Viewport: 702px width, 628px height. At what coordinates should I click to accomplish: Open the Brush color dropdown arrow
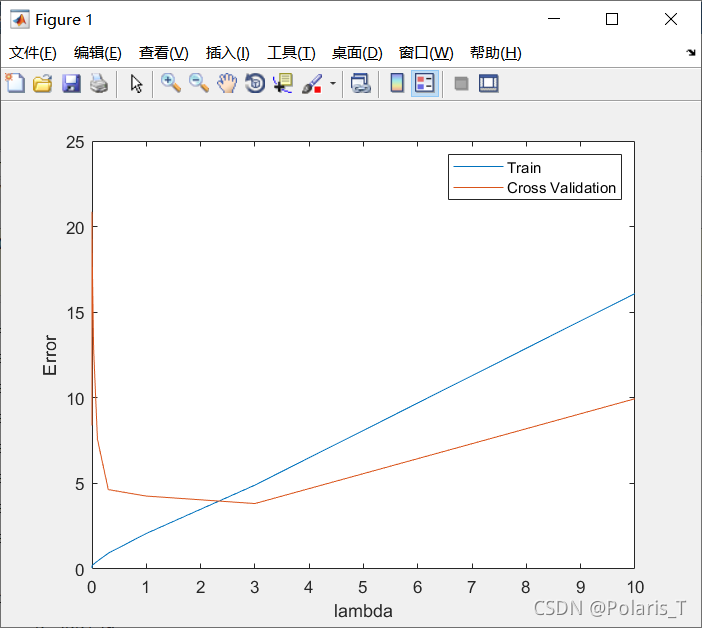click(333, 83)
